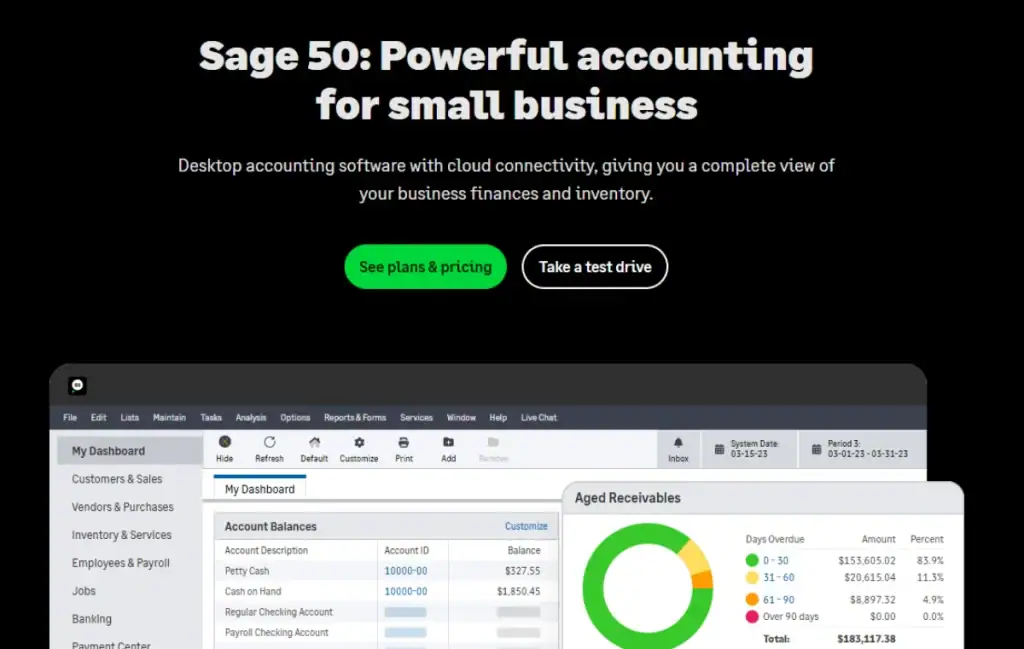Open the Maintain menu
Image resolution: width=1024 pixels, height=649 pixels.
click(169, 417)
